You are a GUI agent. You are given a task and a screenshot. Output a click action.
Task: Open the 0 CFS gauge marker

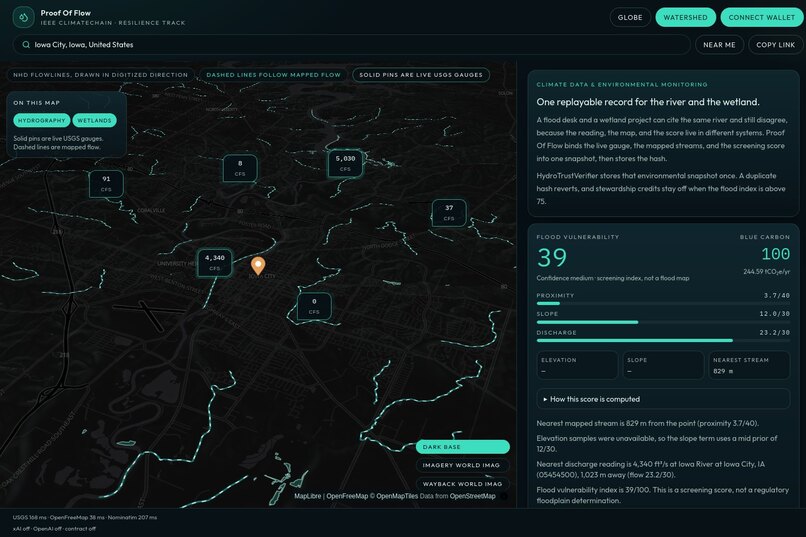tap(314, 306)
